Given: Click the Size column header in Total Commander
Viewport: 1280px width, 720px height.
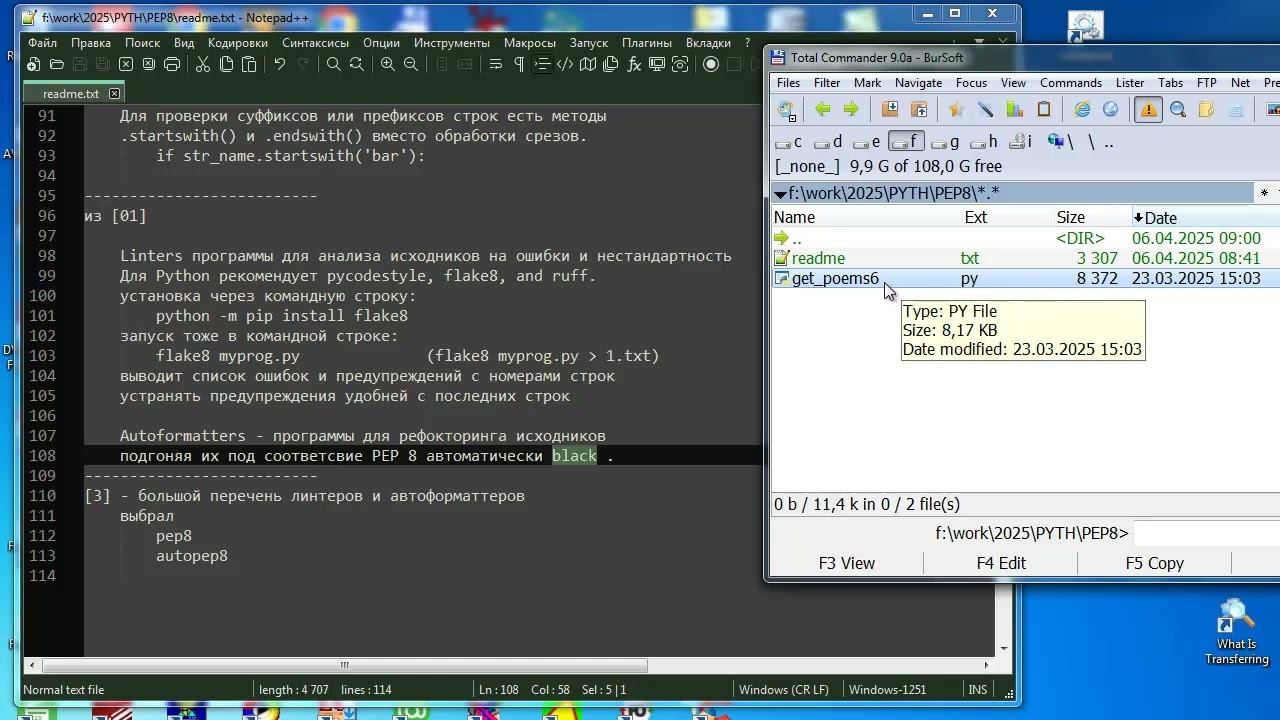Looking at the screenshot, I should (x=1071, y=218).
